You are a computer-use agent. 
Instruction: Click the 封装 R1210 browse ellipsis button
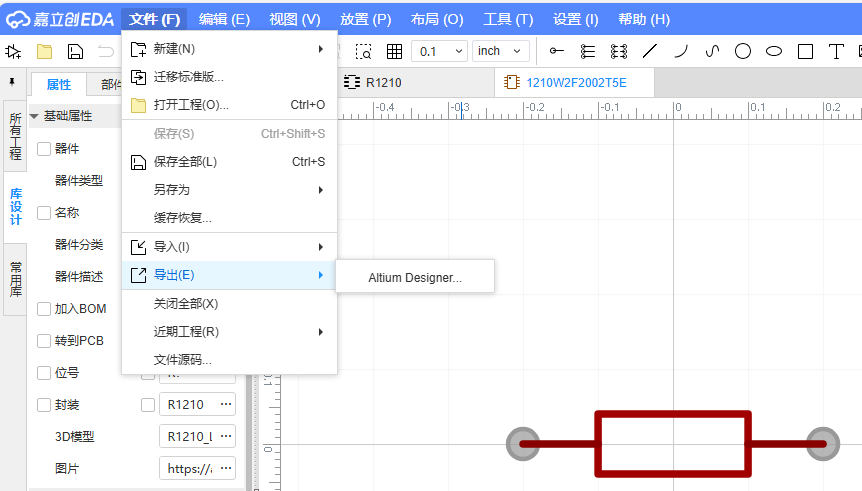point(226,404)
